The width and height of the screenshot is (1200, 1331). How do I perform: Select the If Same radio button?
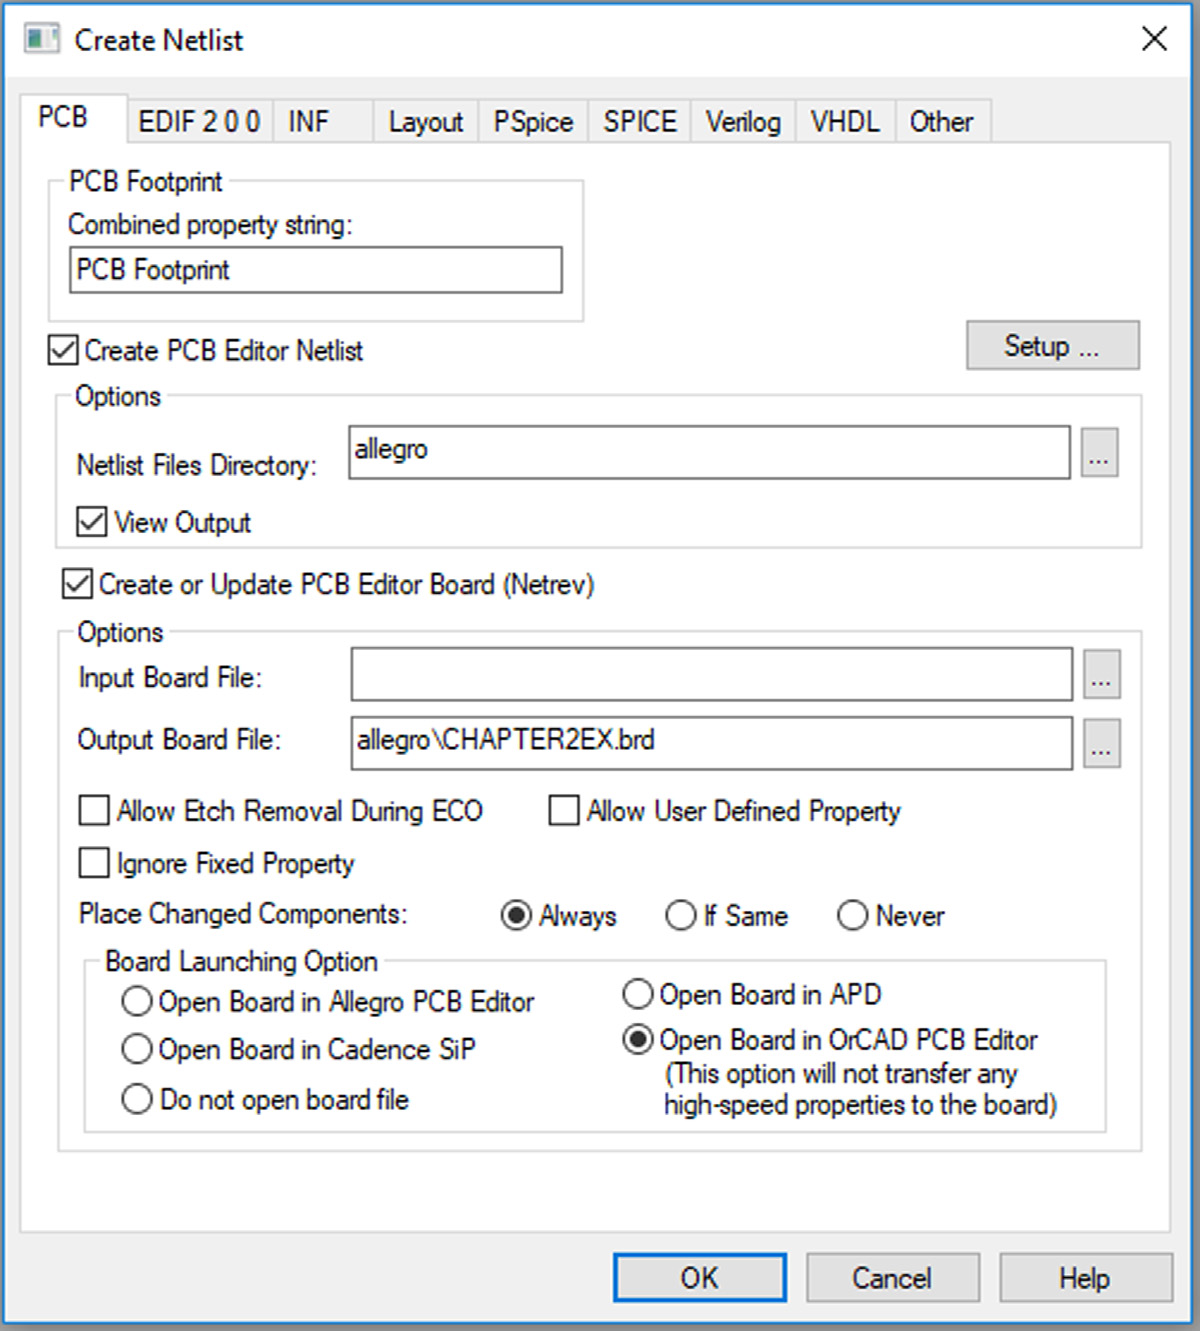(x=681, y=915)
